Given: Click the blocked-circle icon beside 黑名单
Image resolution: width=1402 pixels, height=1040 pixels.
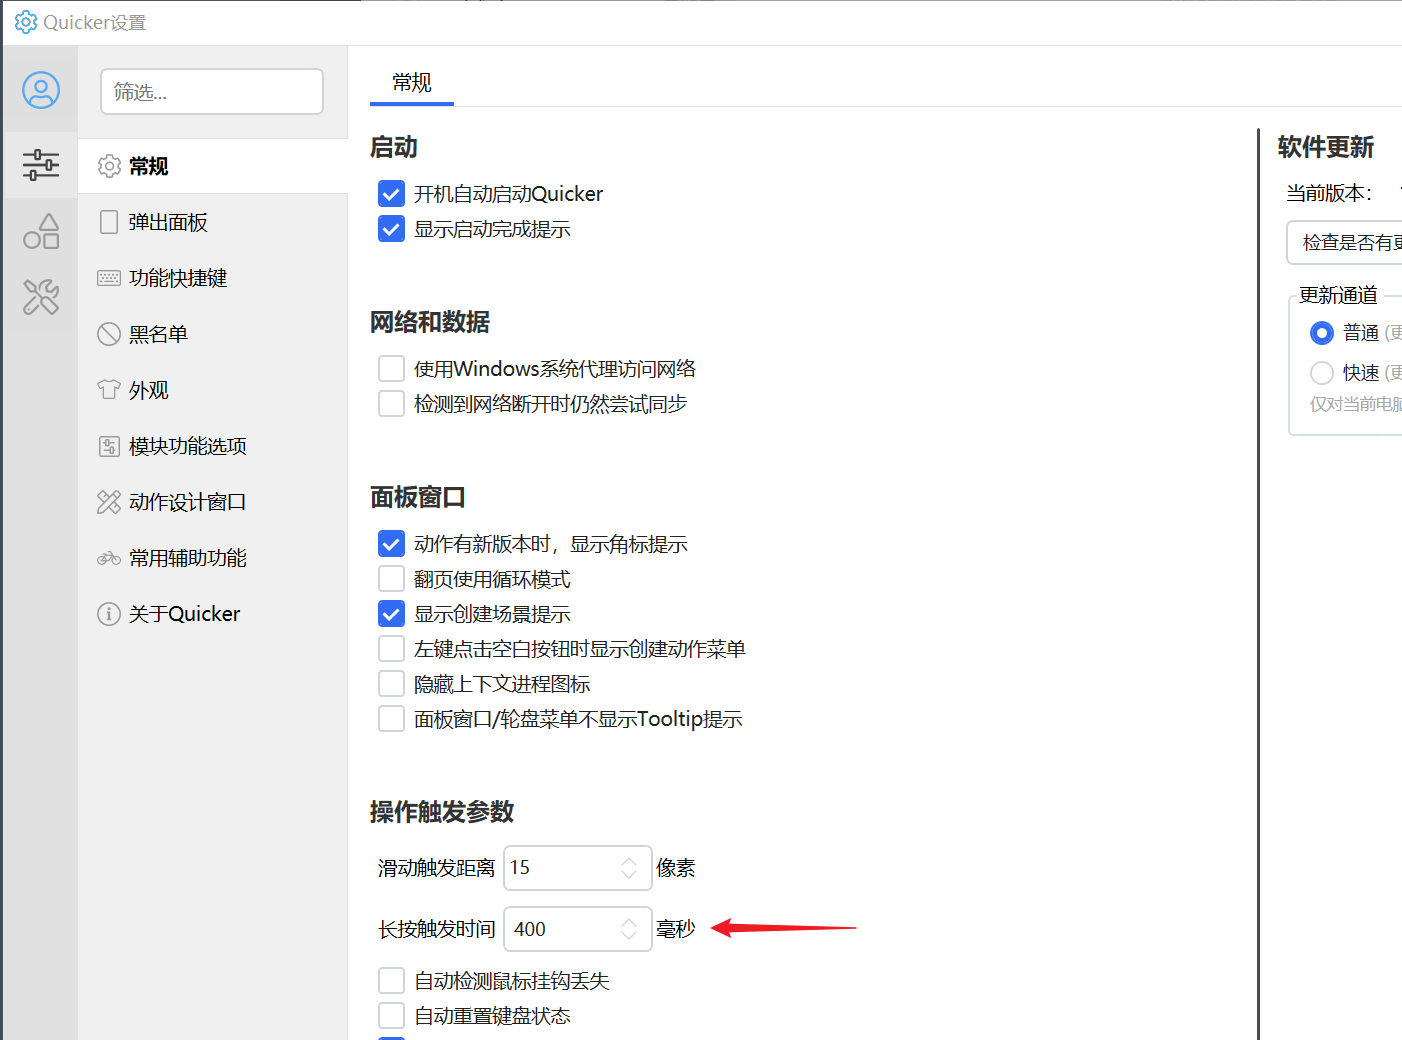Looking at the screenshot, I should pyautogui.click(x=109, y=334).
